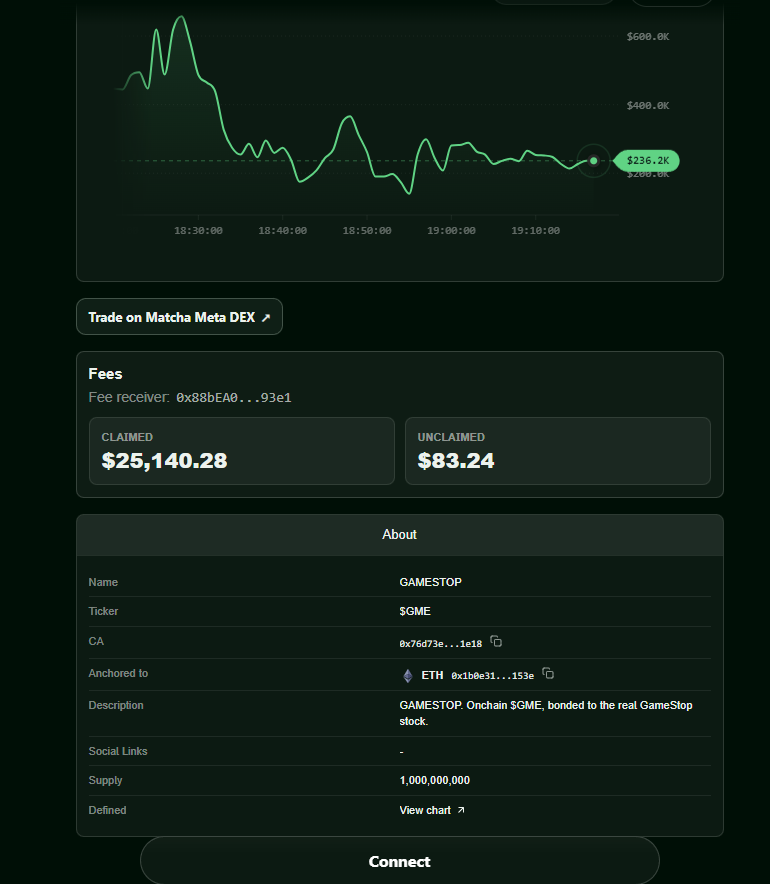Click the token description text
This screenshot has height=884, width=770.
point(546,713)
